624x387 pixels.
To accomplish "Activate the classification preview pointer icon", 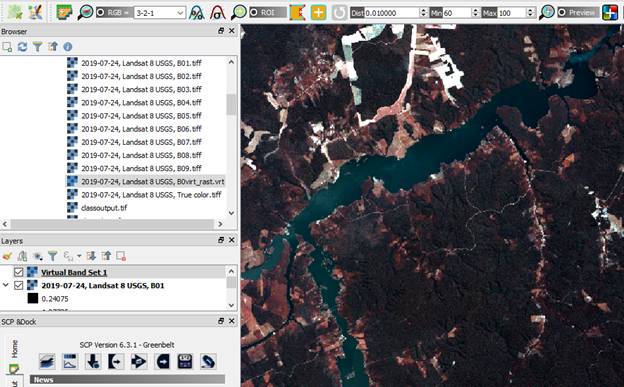I will [x=610, y=12].
